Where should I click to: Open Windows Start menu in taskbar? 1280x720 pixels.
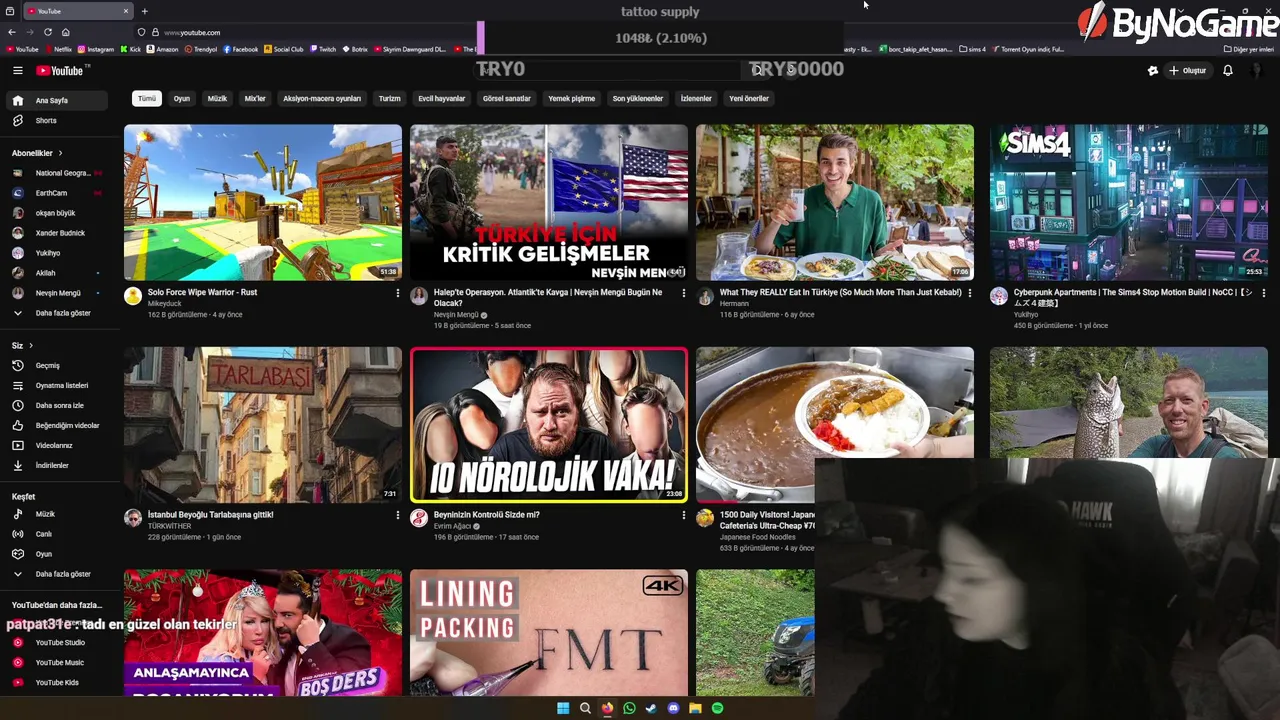pos(563,708)
